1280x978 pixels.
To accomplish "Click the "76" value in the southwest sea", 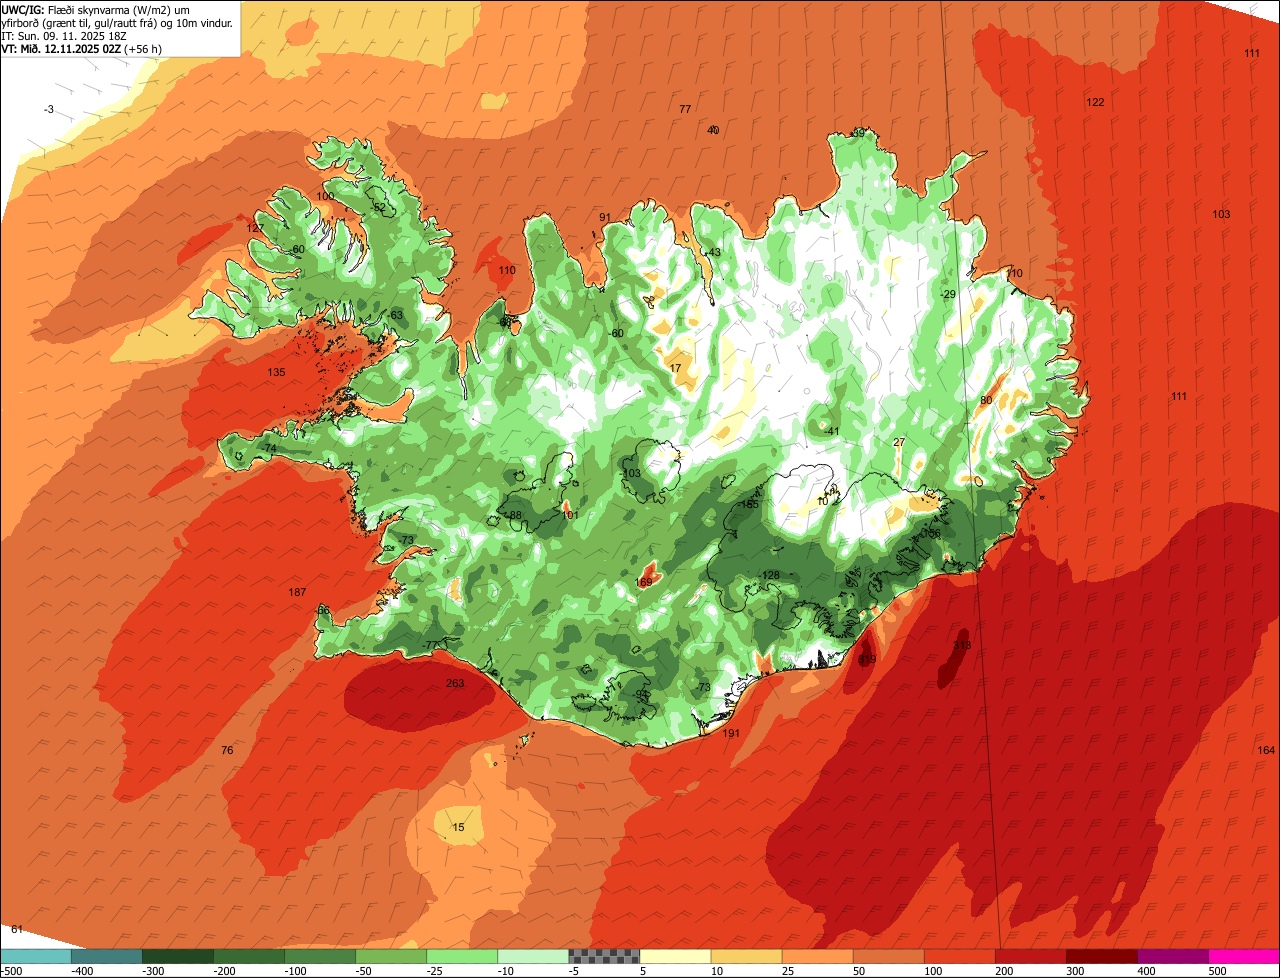I will point(227,751).
